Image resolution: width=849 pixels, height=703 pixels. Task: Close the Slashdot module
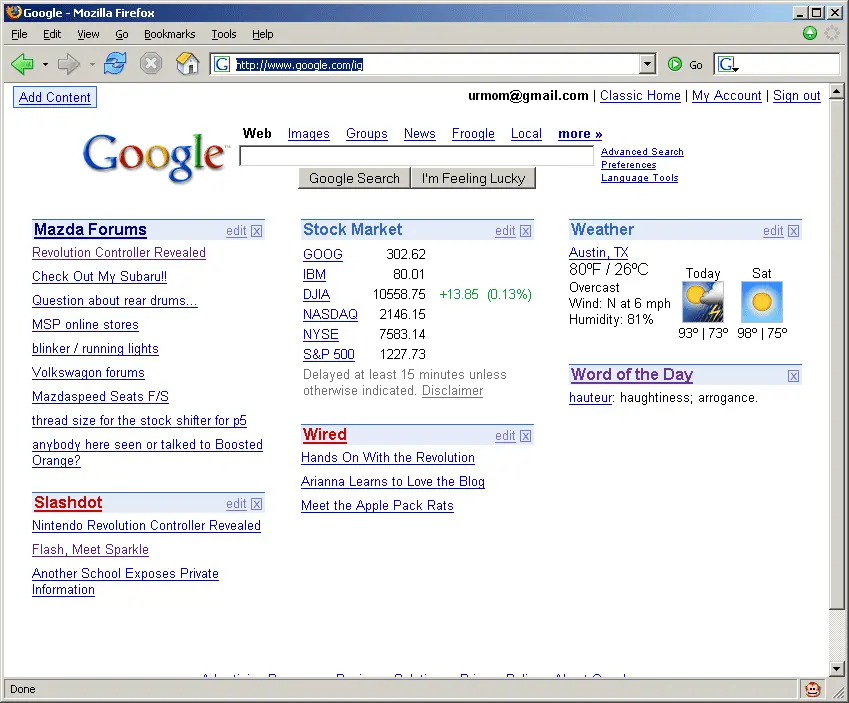point(256,502)
